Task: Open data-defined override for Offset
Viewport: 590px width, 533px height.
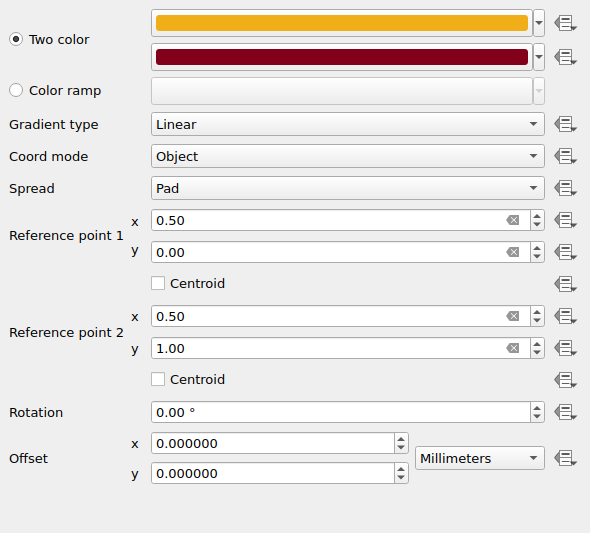Action: click(565, 458)
